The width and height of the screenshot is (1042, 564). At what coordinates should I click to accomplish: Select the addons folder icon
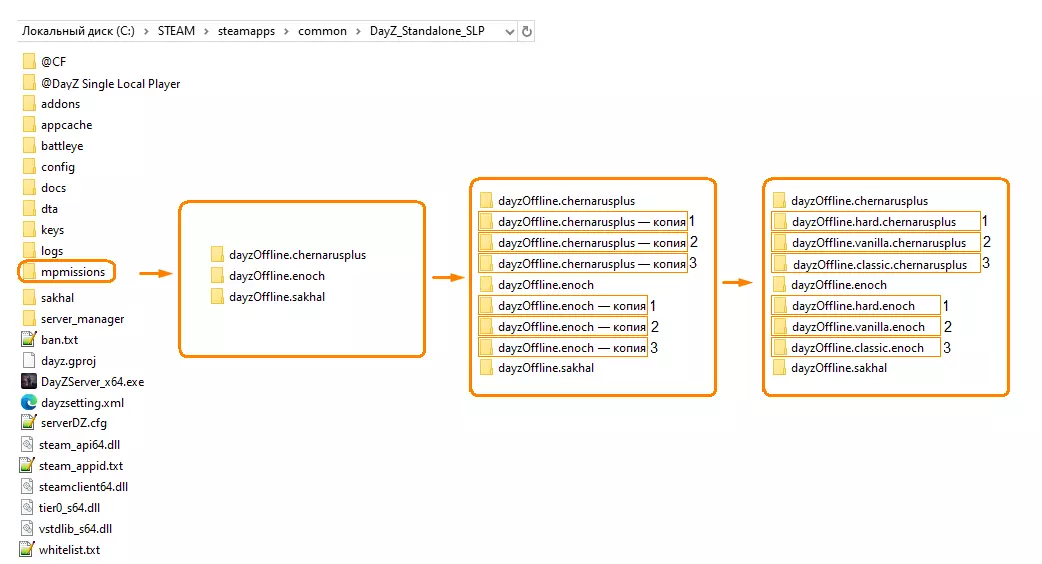(x=29, y=104)
